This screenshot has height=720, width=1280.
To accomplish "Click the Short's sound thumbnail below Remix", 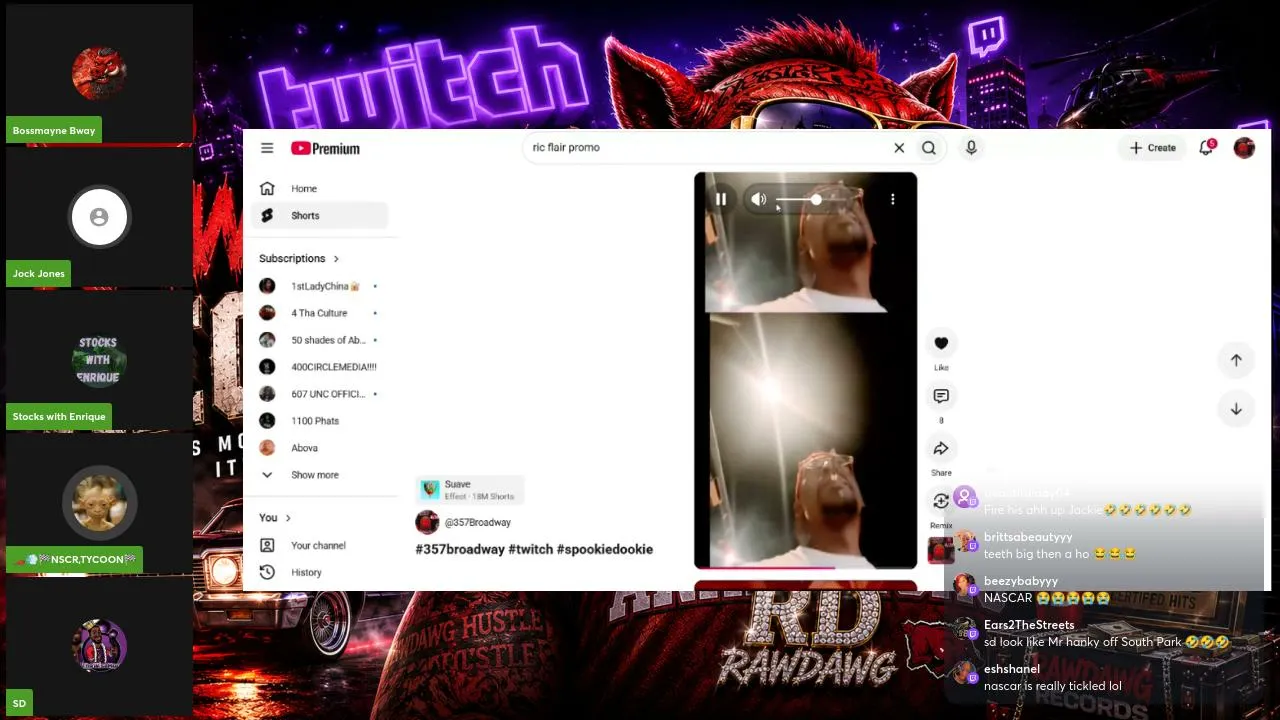I will (x=941, y=550).
